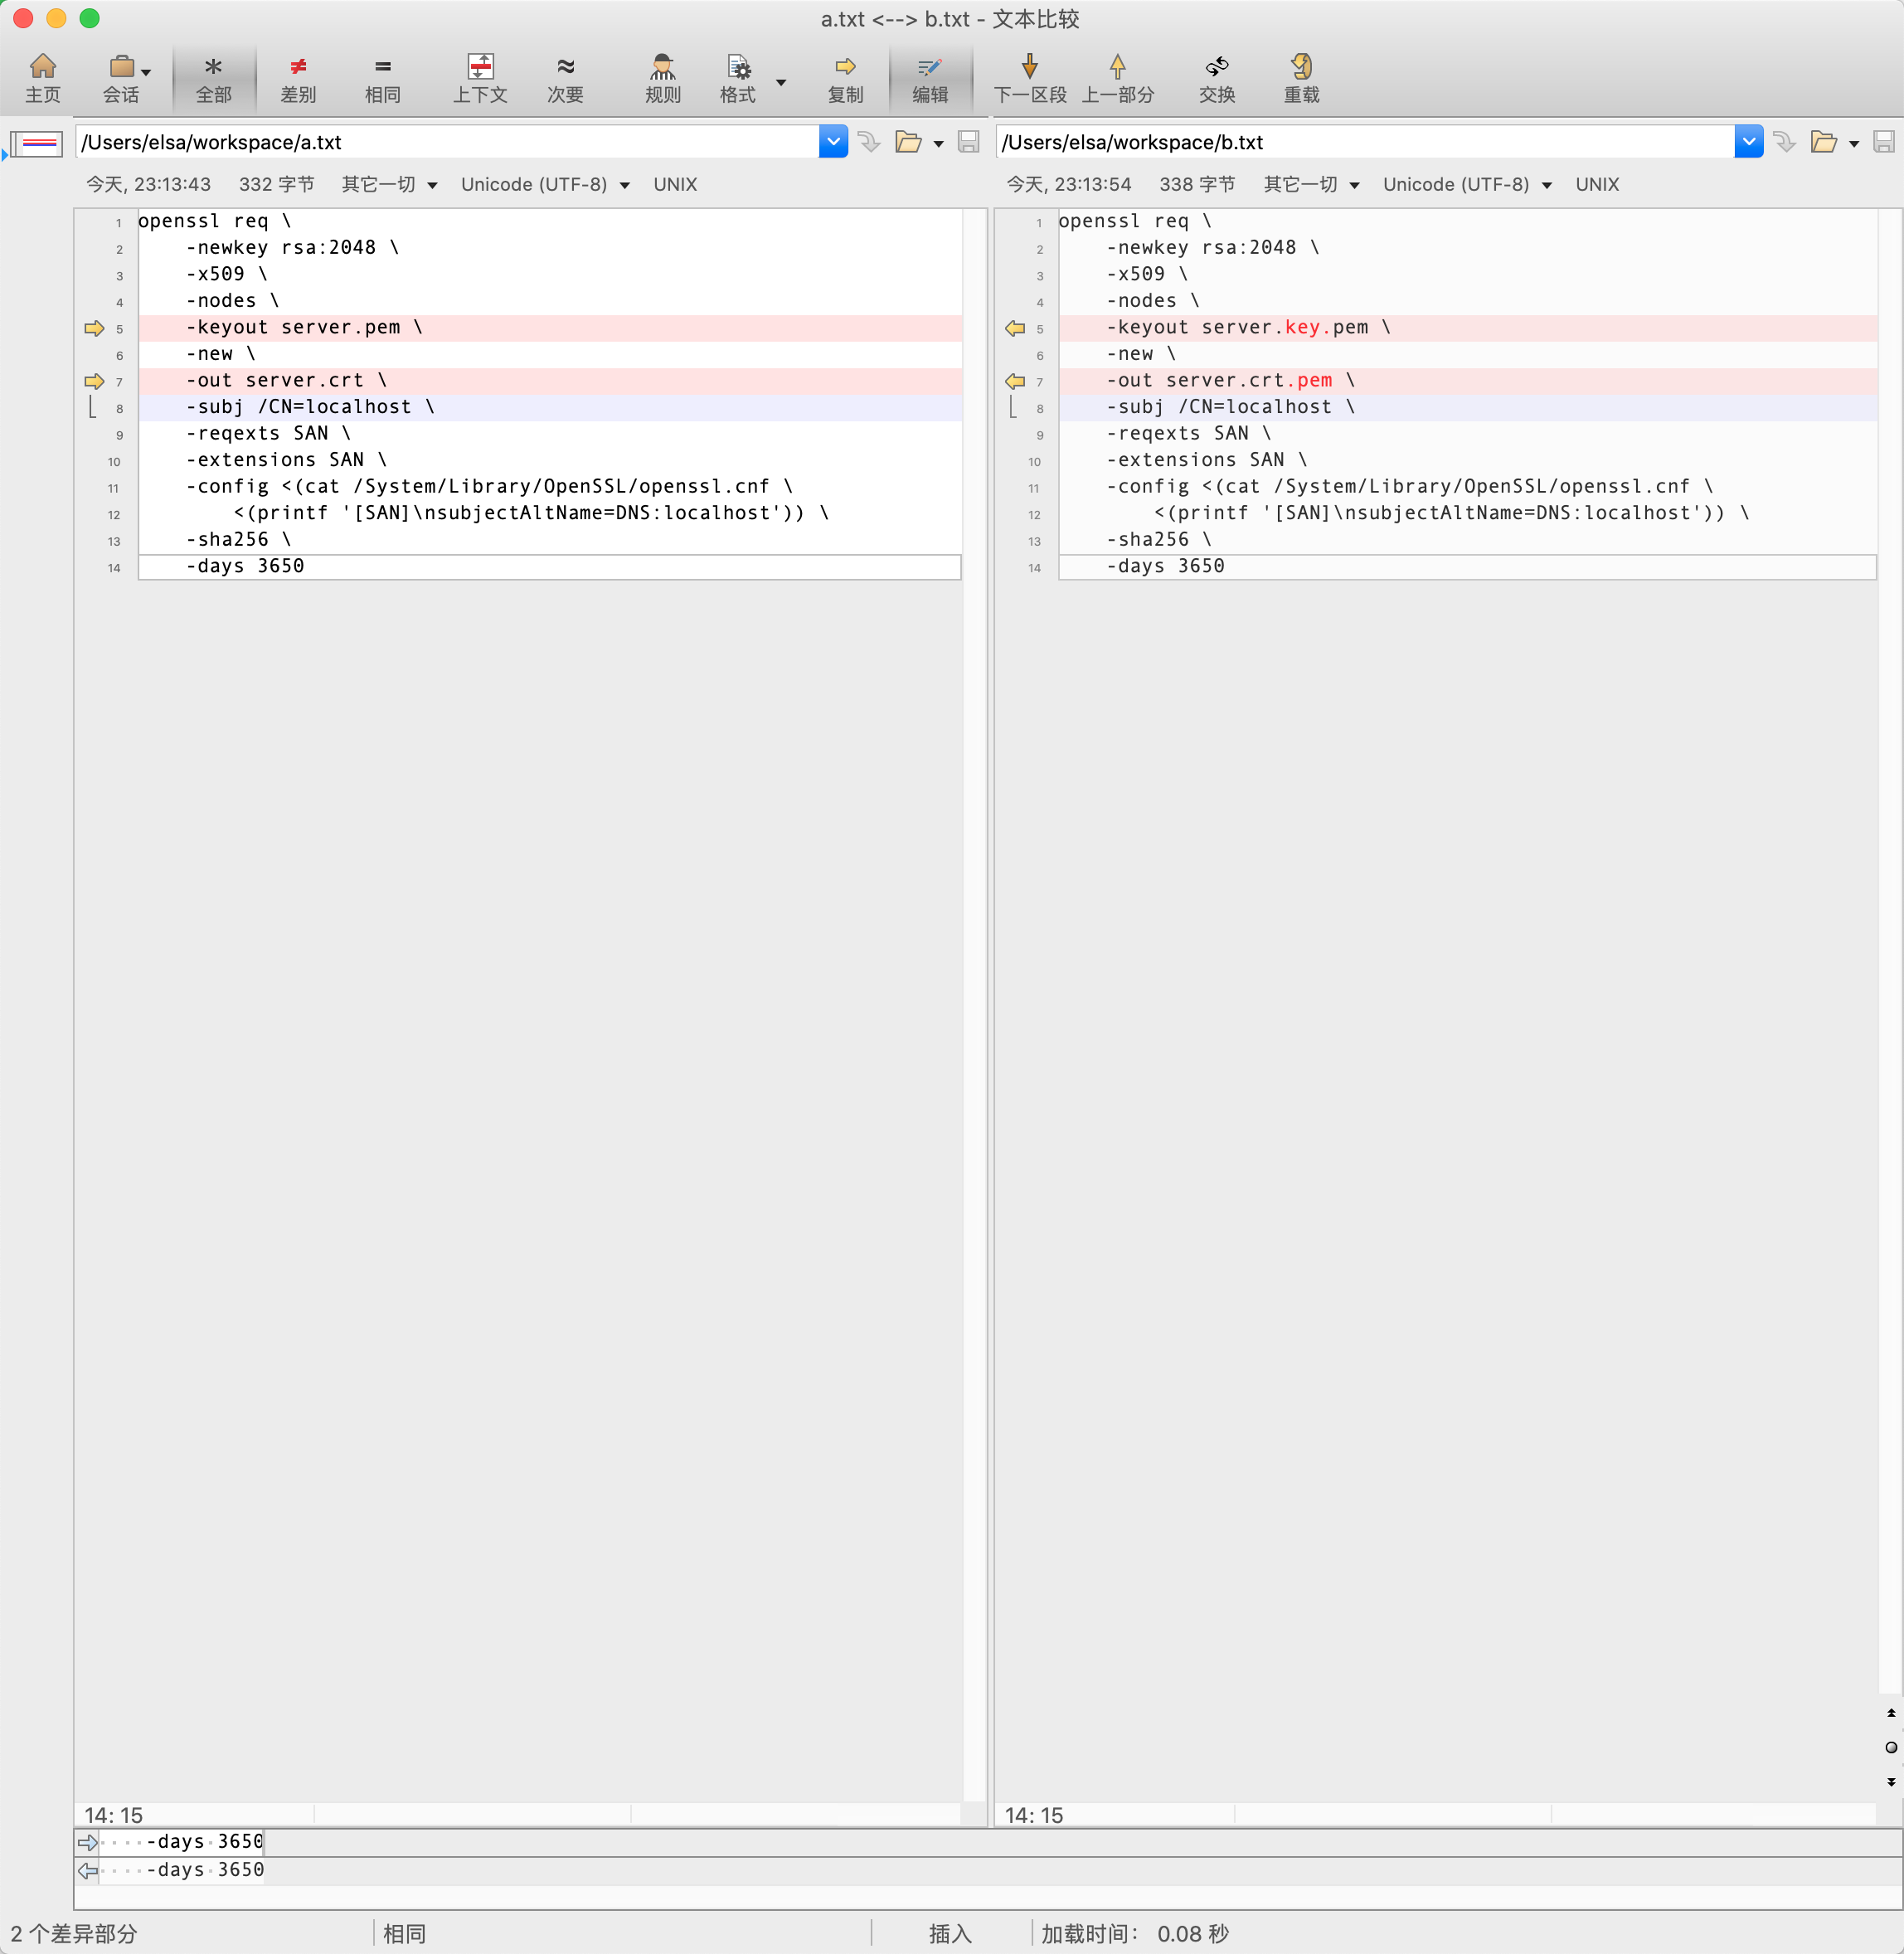This screenshot has width=1904, height=1954.
Task: Toggle Show Differences (差别) filter
Action: pos(298,78)
